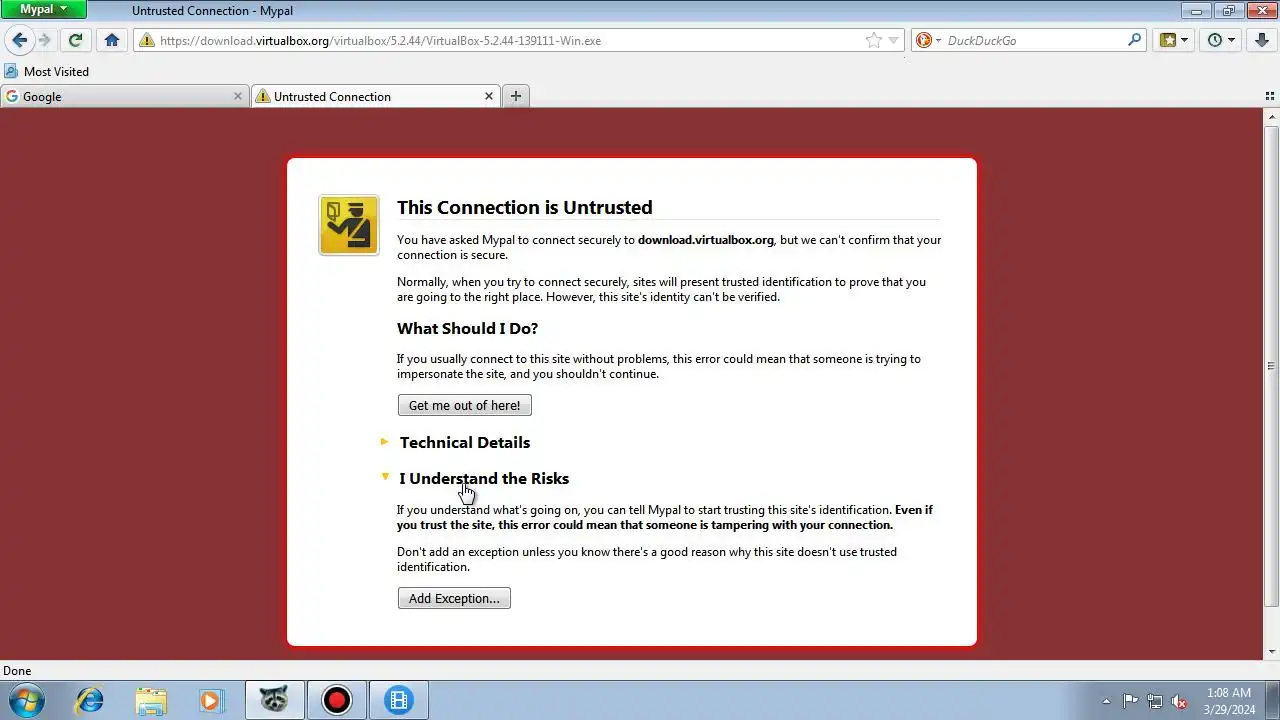Click the scrollbar down arrow
The image size is (1280, 720).
[x=1272, y=652]
